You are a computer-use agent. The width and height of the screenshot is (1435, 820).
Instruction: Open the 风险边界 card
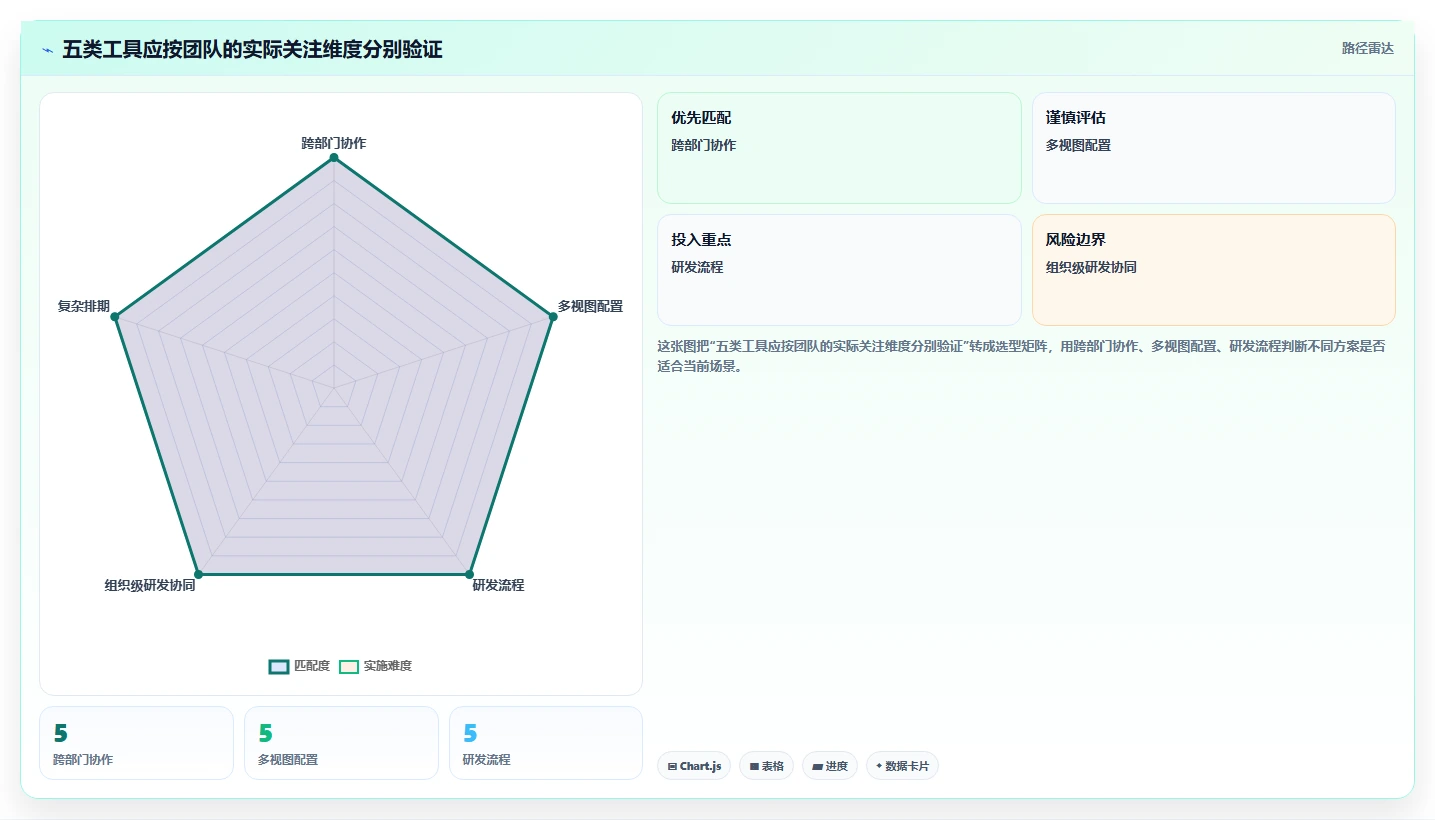(1213, 270)
